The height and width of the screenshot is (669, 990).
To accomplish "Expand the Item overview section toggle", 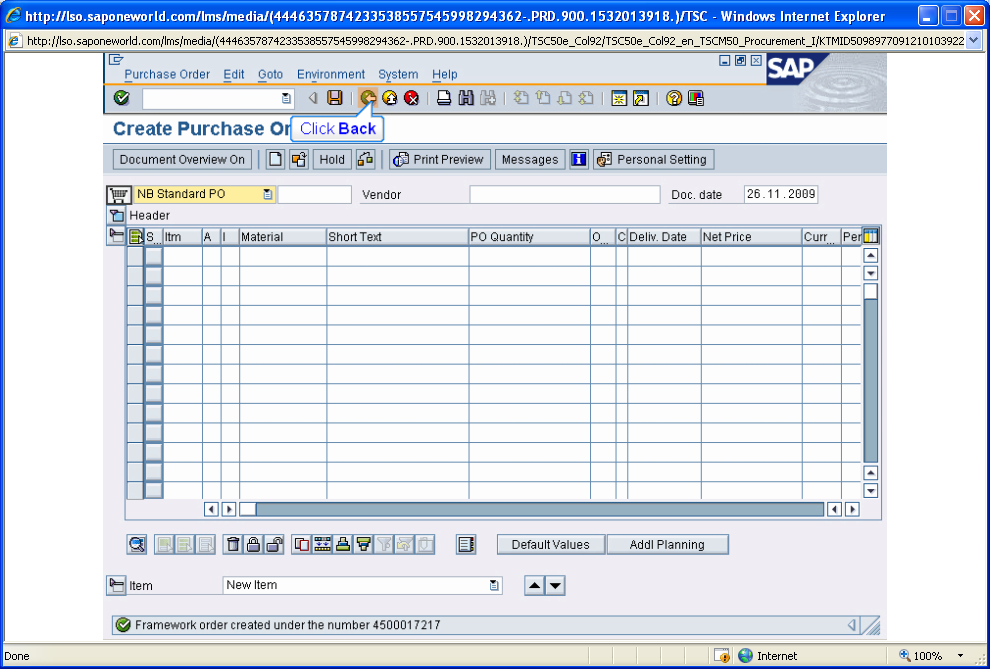I will (x=116, y=236).
